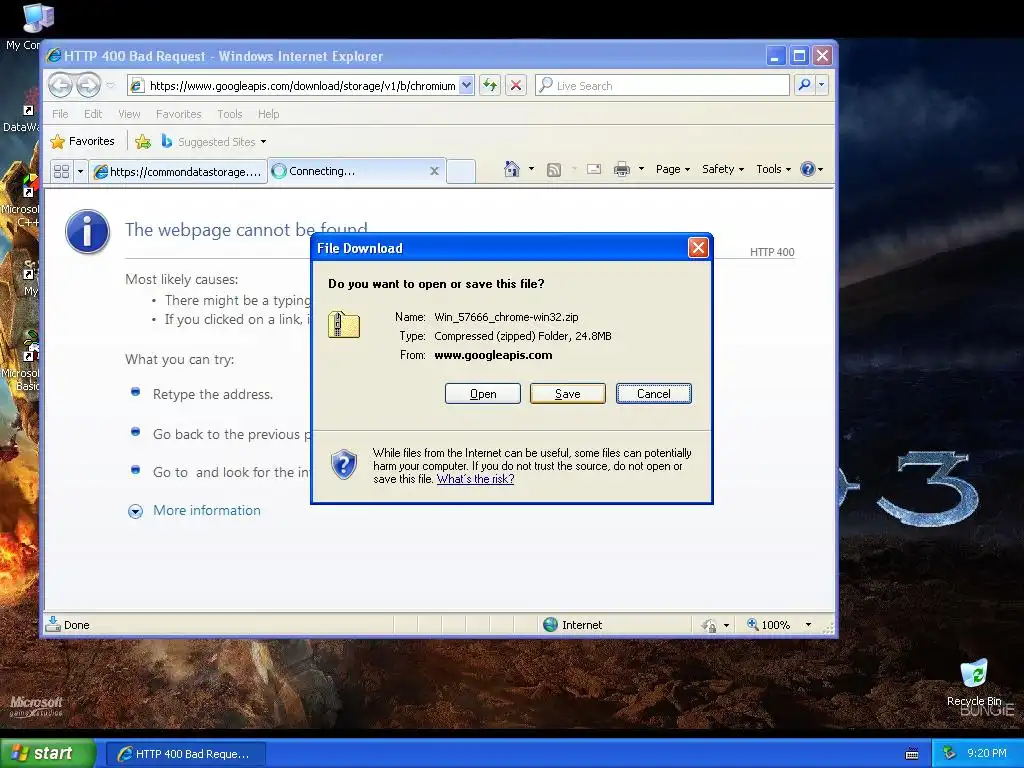This screenshot has height=768, width=1024.
Task: Expand the zoom level dropdown arrow
Action: click(x=808, y=625)
